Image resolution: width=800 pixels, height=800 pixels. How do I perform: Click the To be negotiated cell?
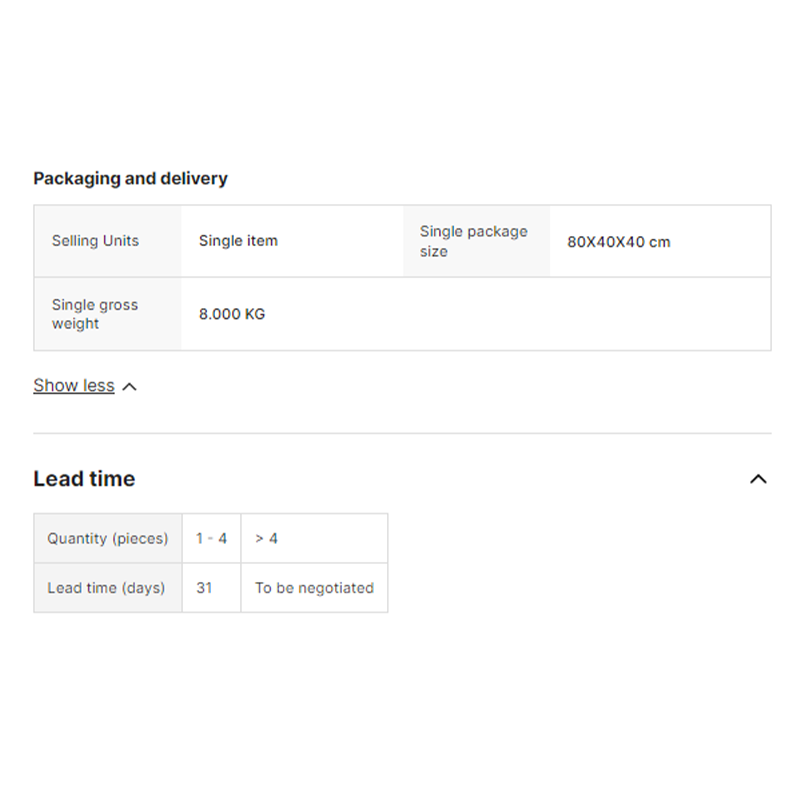click(314, 588)
